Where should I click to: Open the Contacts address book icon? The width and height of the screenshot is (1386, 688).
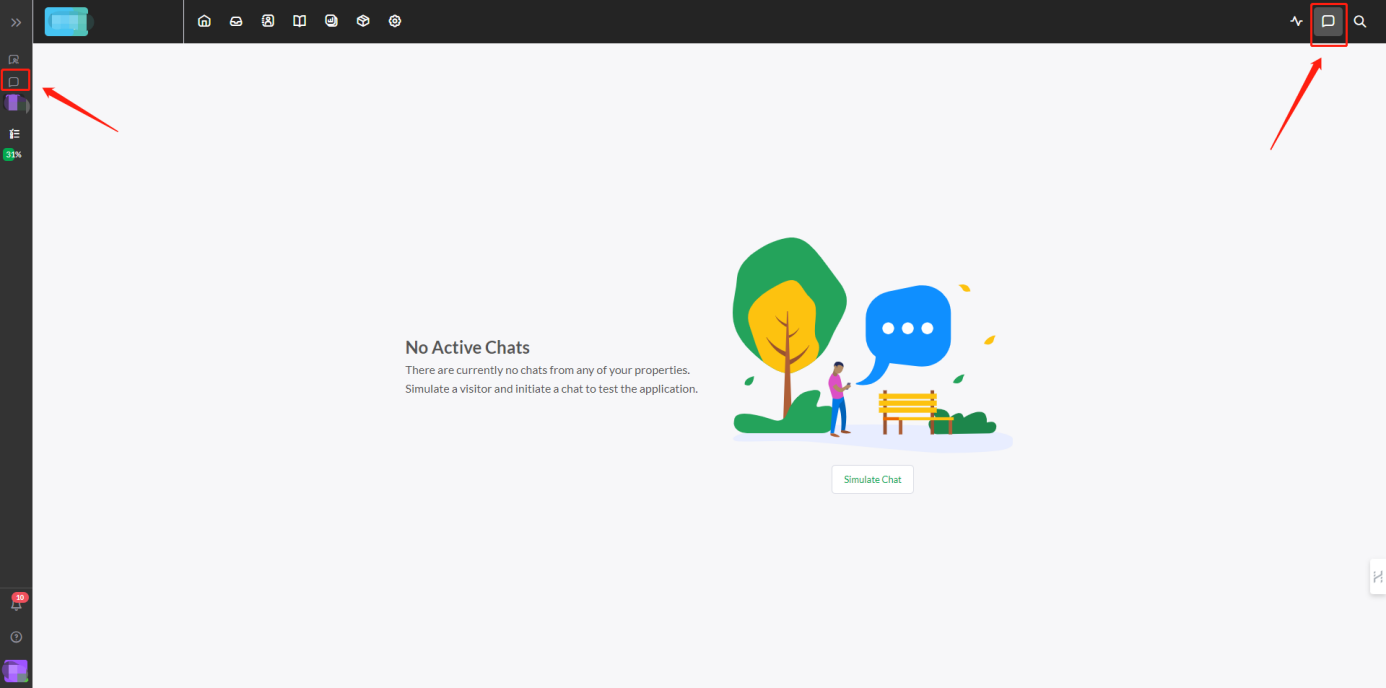point(268,21)
